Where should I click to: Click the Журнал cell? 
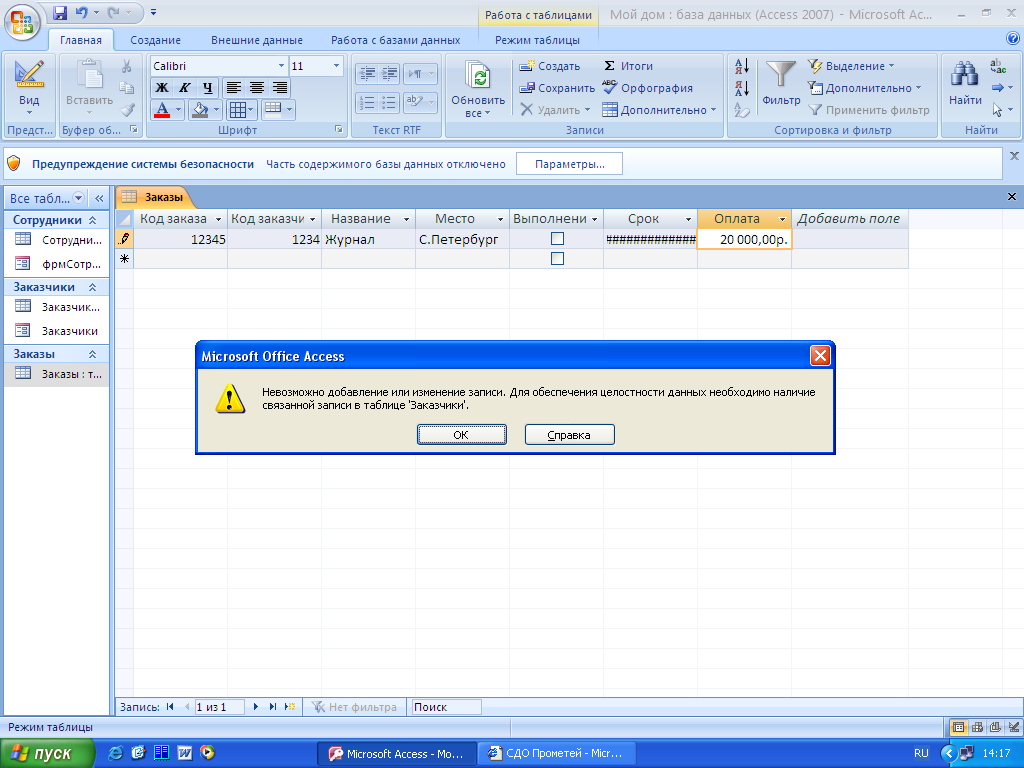[368, 239]
